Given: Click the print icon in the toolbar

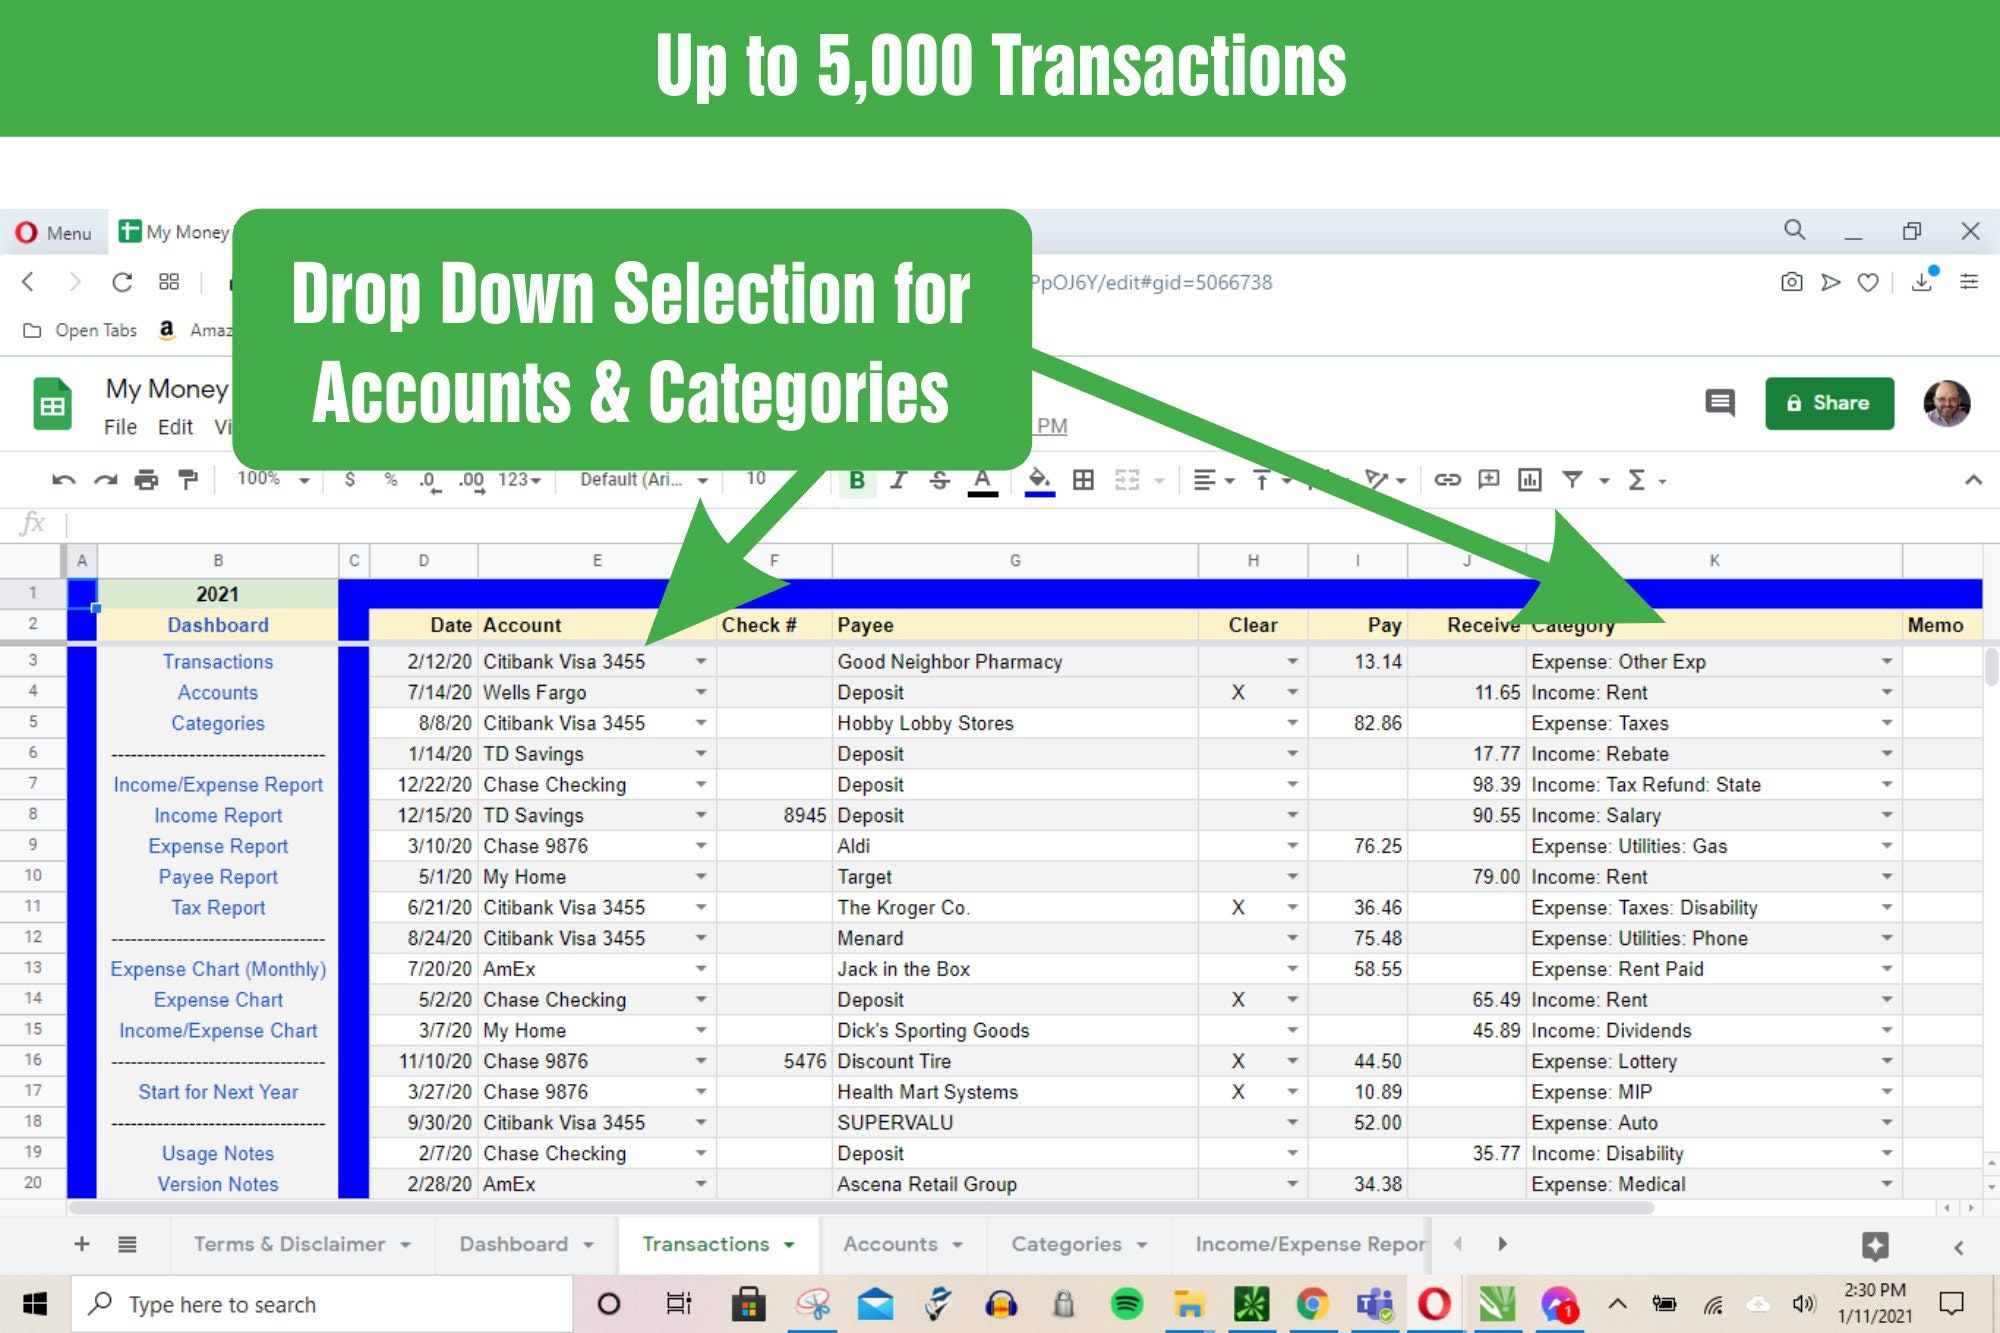Looking at the screenshot, I should tap(146, 479).
